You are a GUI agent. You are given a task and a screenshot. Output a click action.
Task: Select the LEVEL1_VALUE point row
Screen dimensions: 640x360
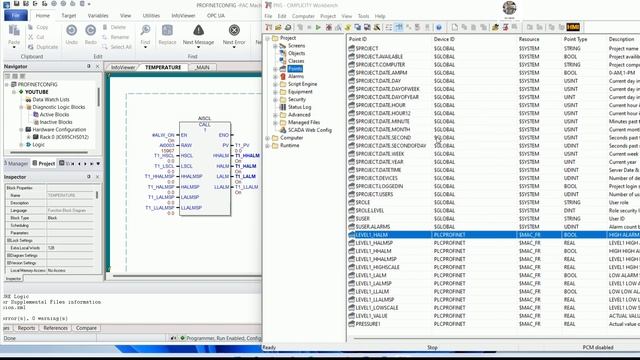point(493,316)
